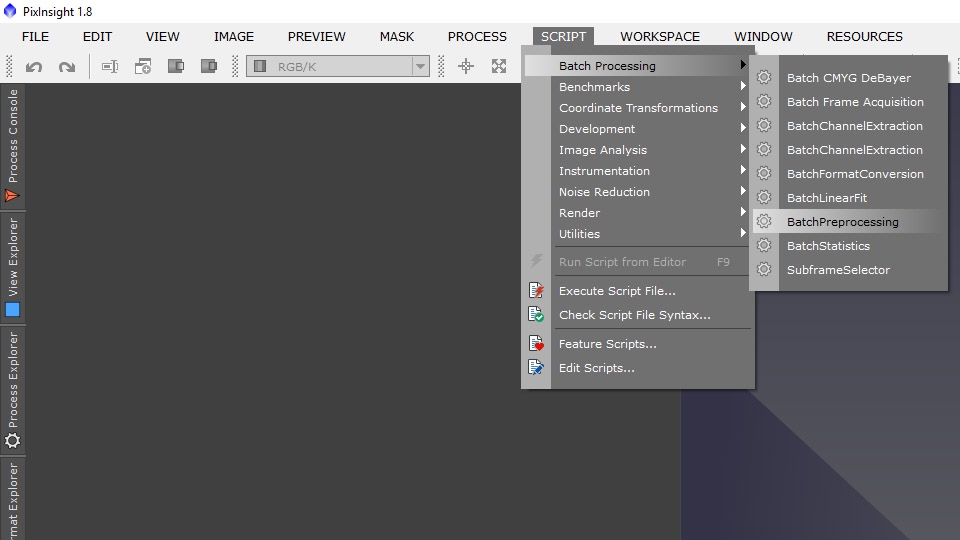
Task: Click the Redo arrow in toolbar
Action: pos(67,66)
